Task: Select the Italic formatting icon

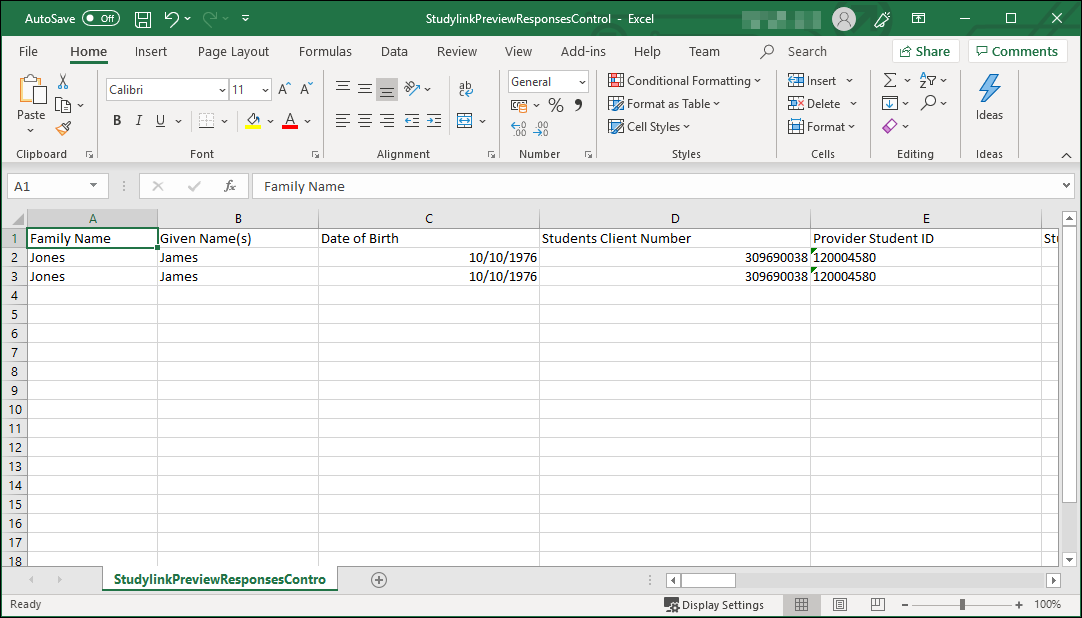Action: (138, 120)
